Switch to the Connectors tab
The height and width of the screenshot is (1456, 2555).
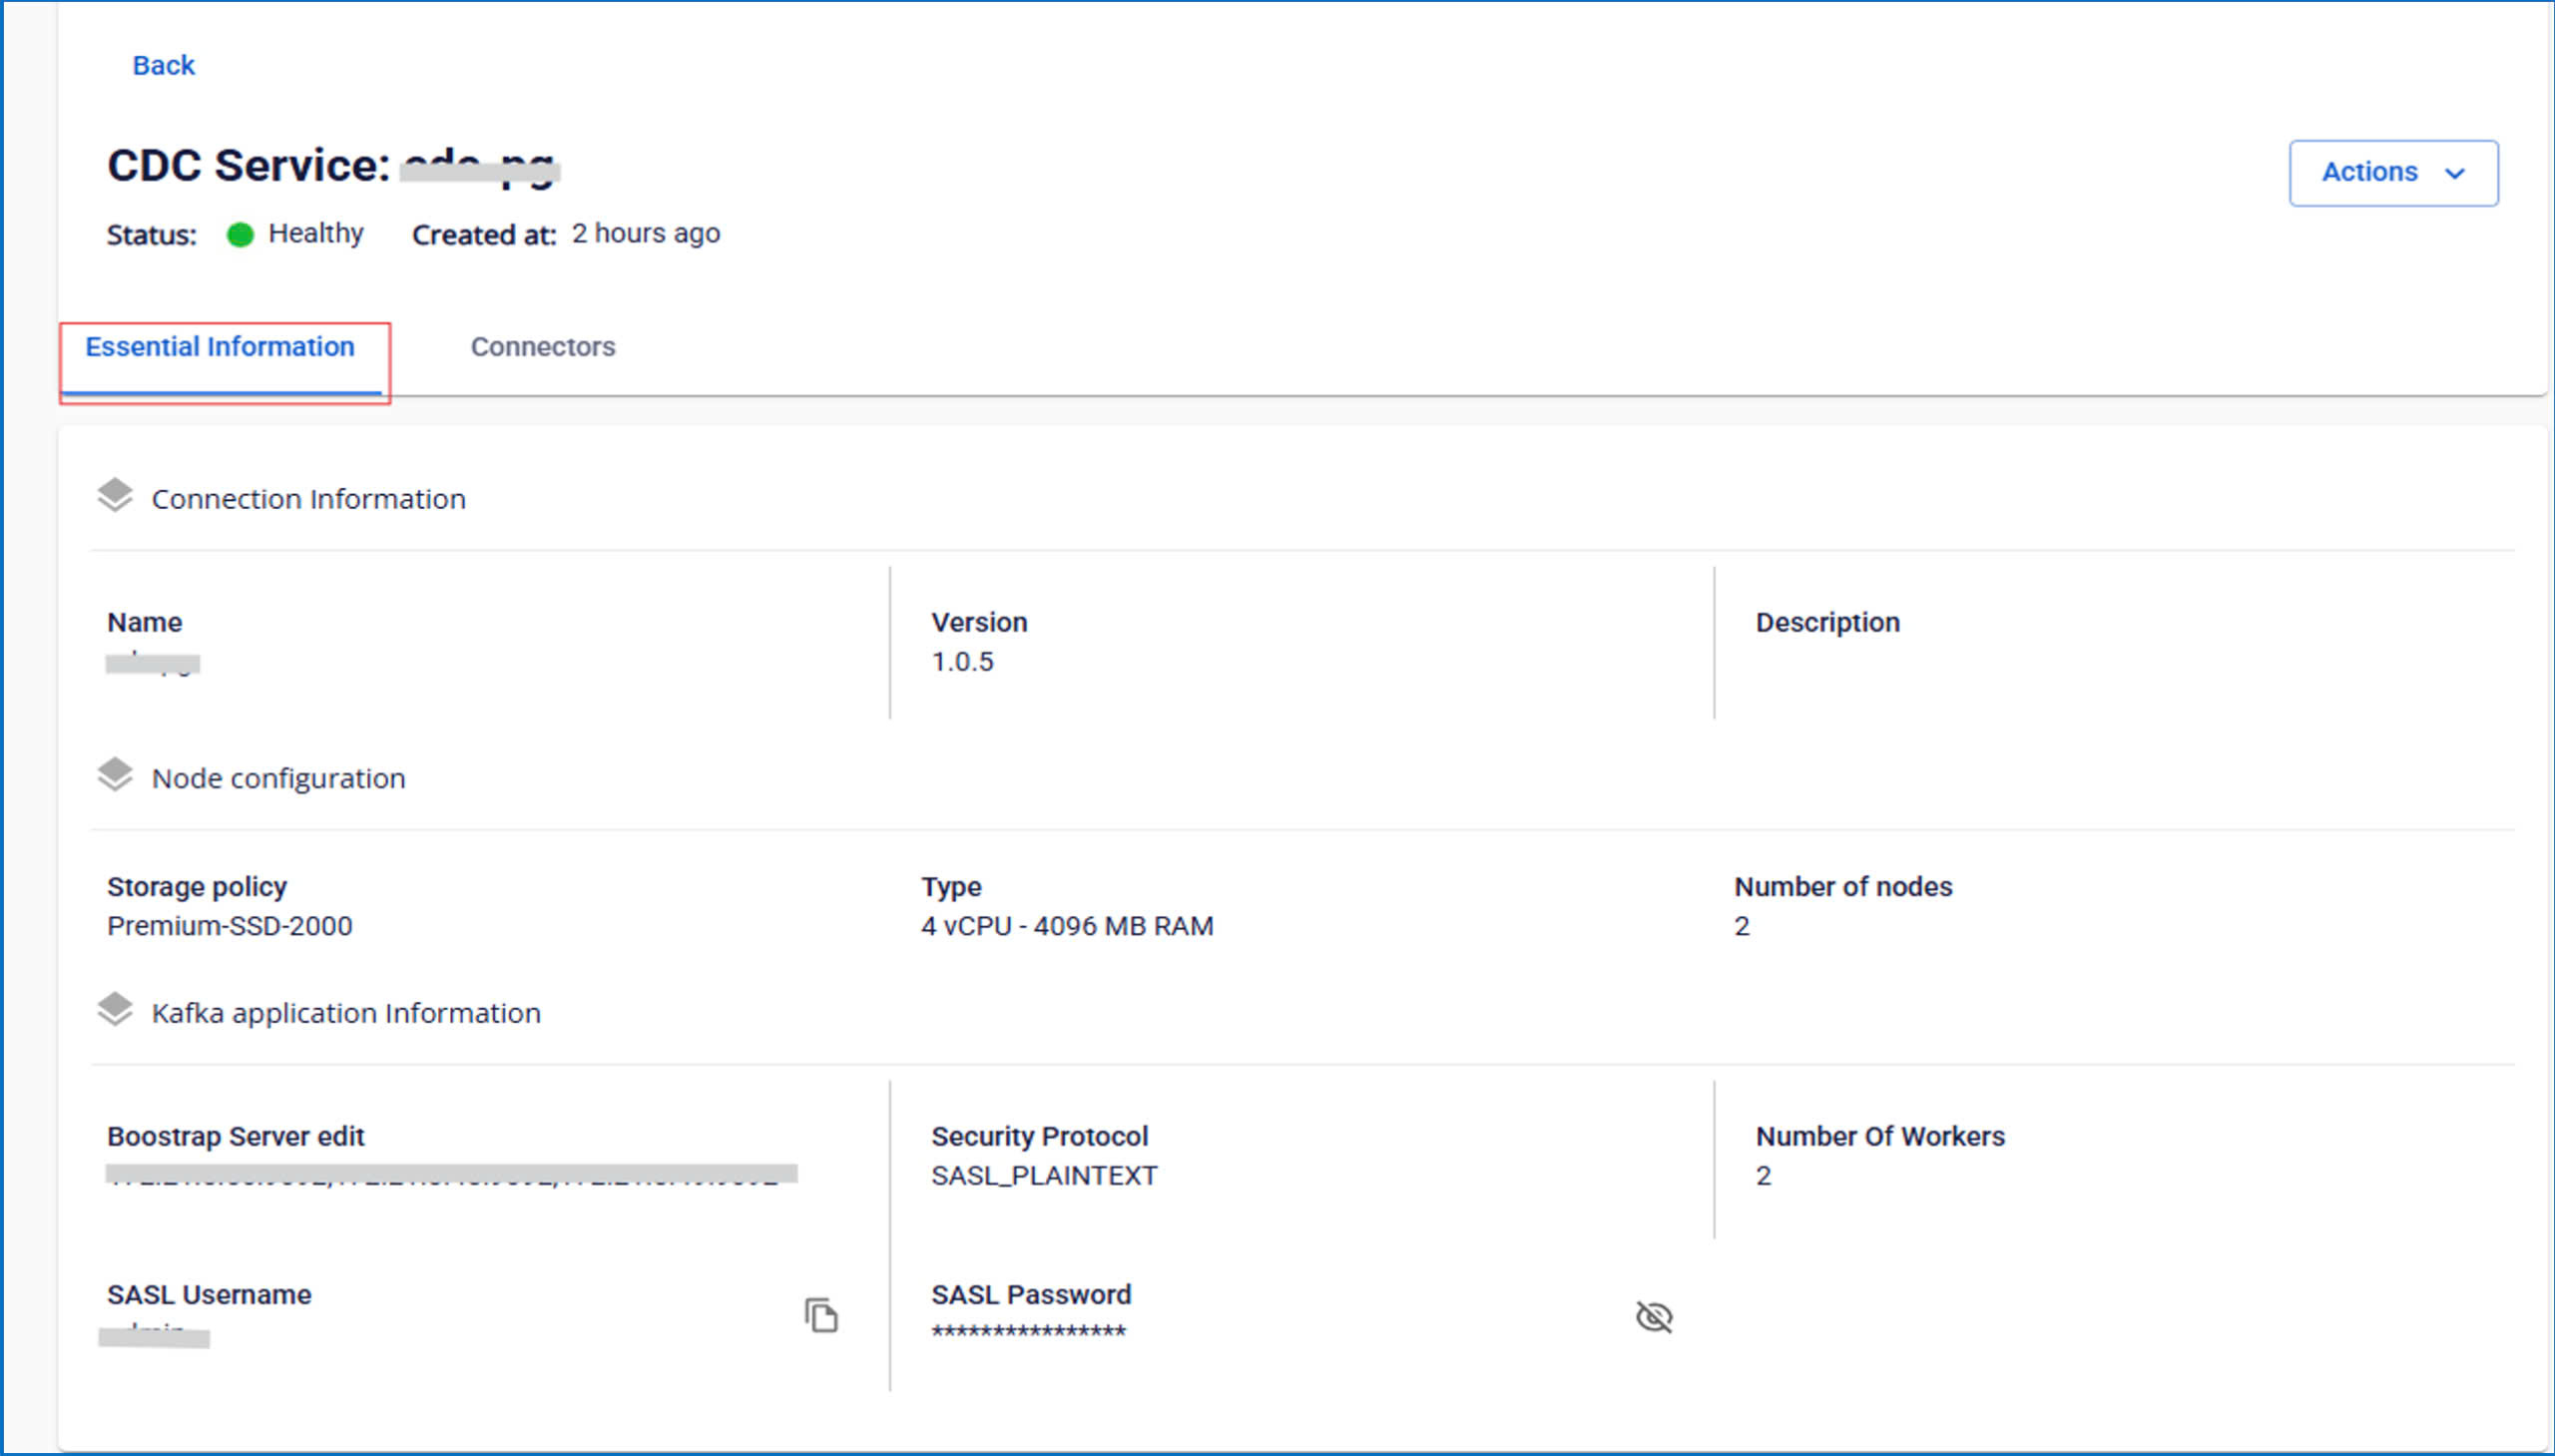[x=543, y=347]
